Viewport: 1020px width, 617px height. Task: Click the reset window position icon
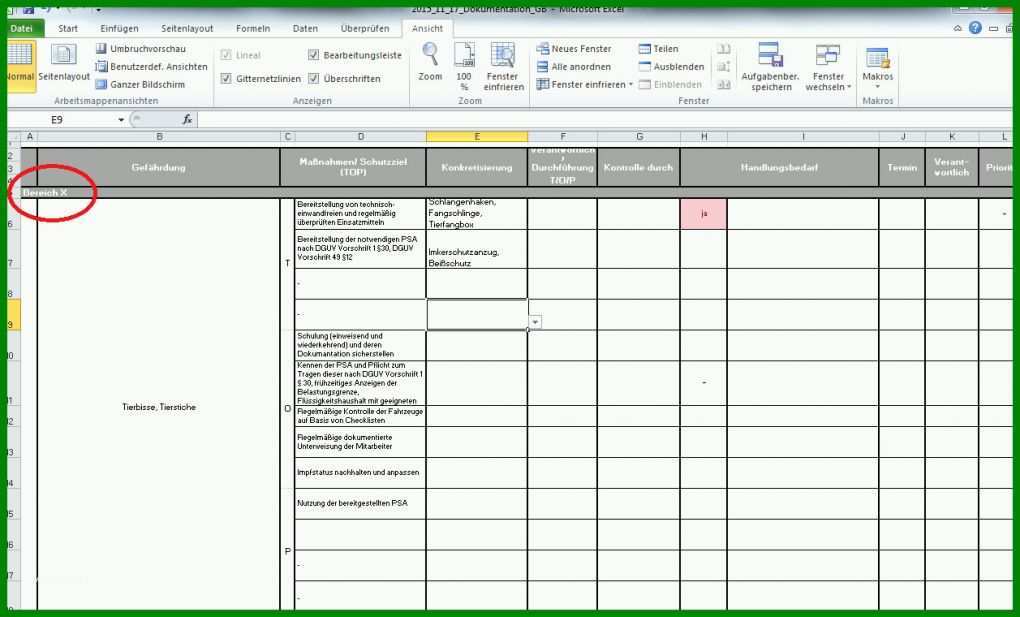tap(723, 85)
